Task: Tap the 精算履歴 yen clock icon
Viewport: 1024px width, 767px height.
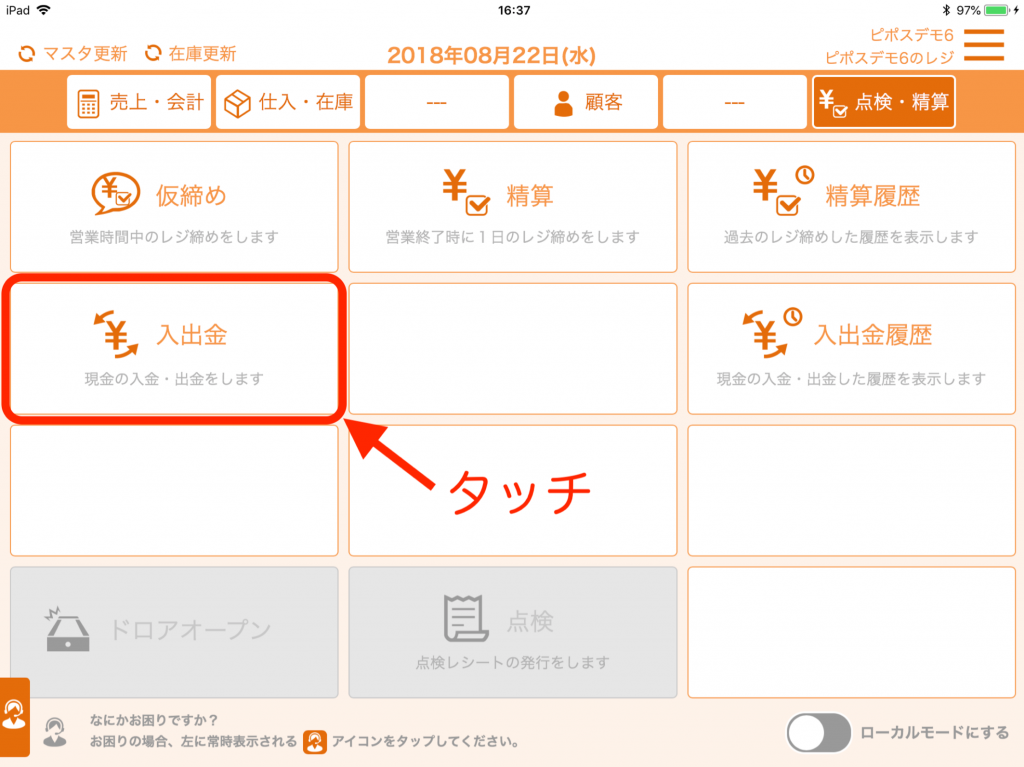Action: click(x=782, y=190)
